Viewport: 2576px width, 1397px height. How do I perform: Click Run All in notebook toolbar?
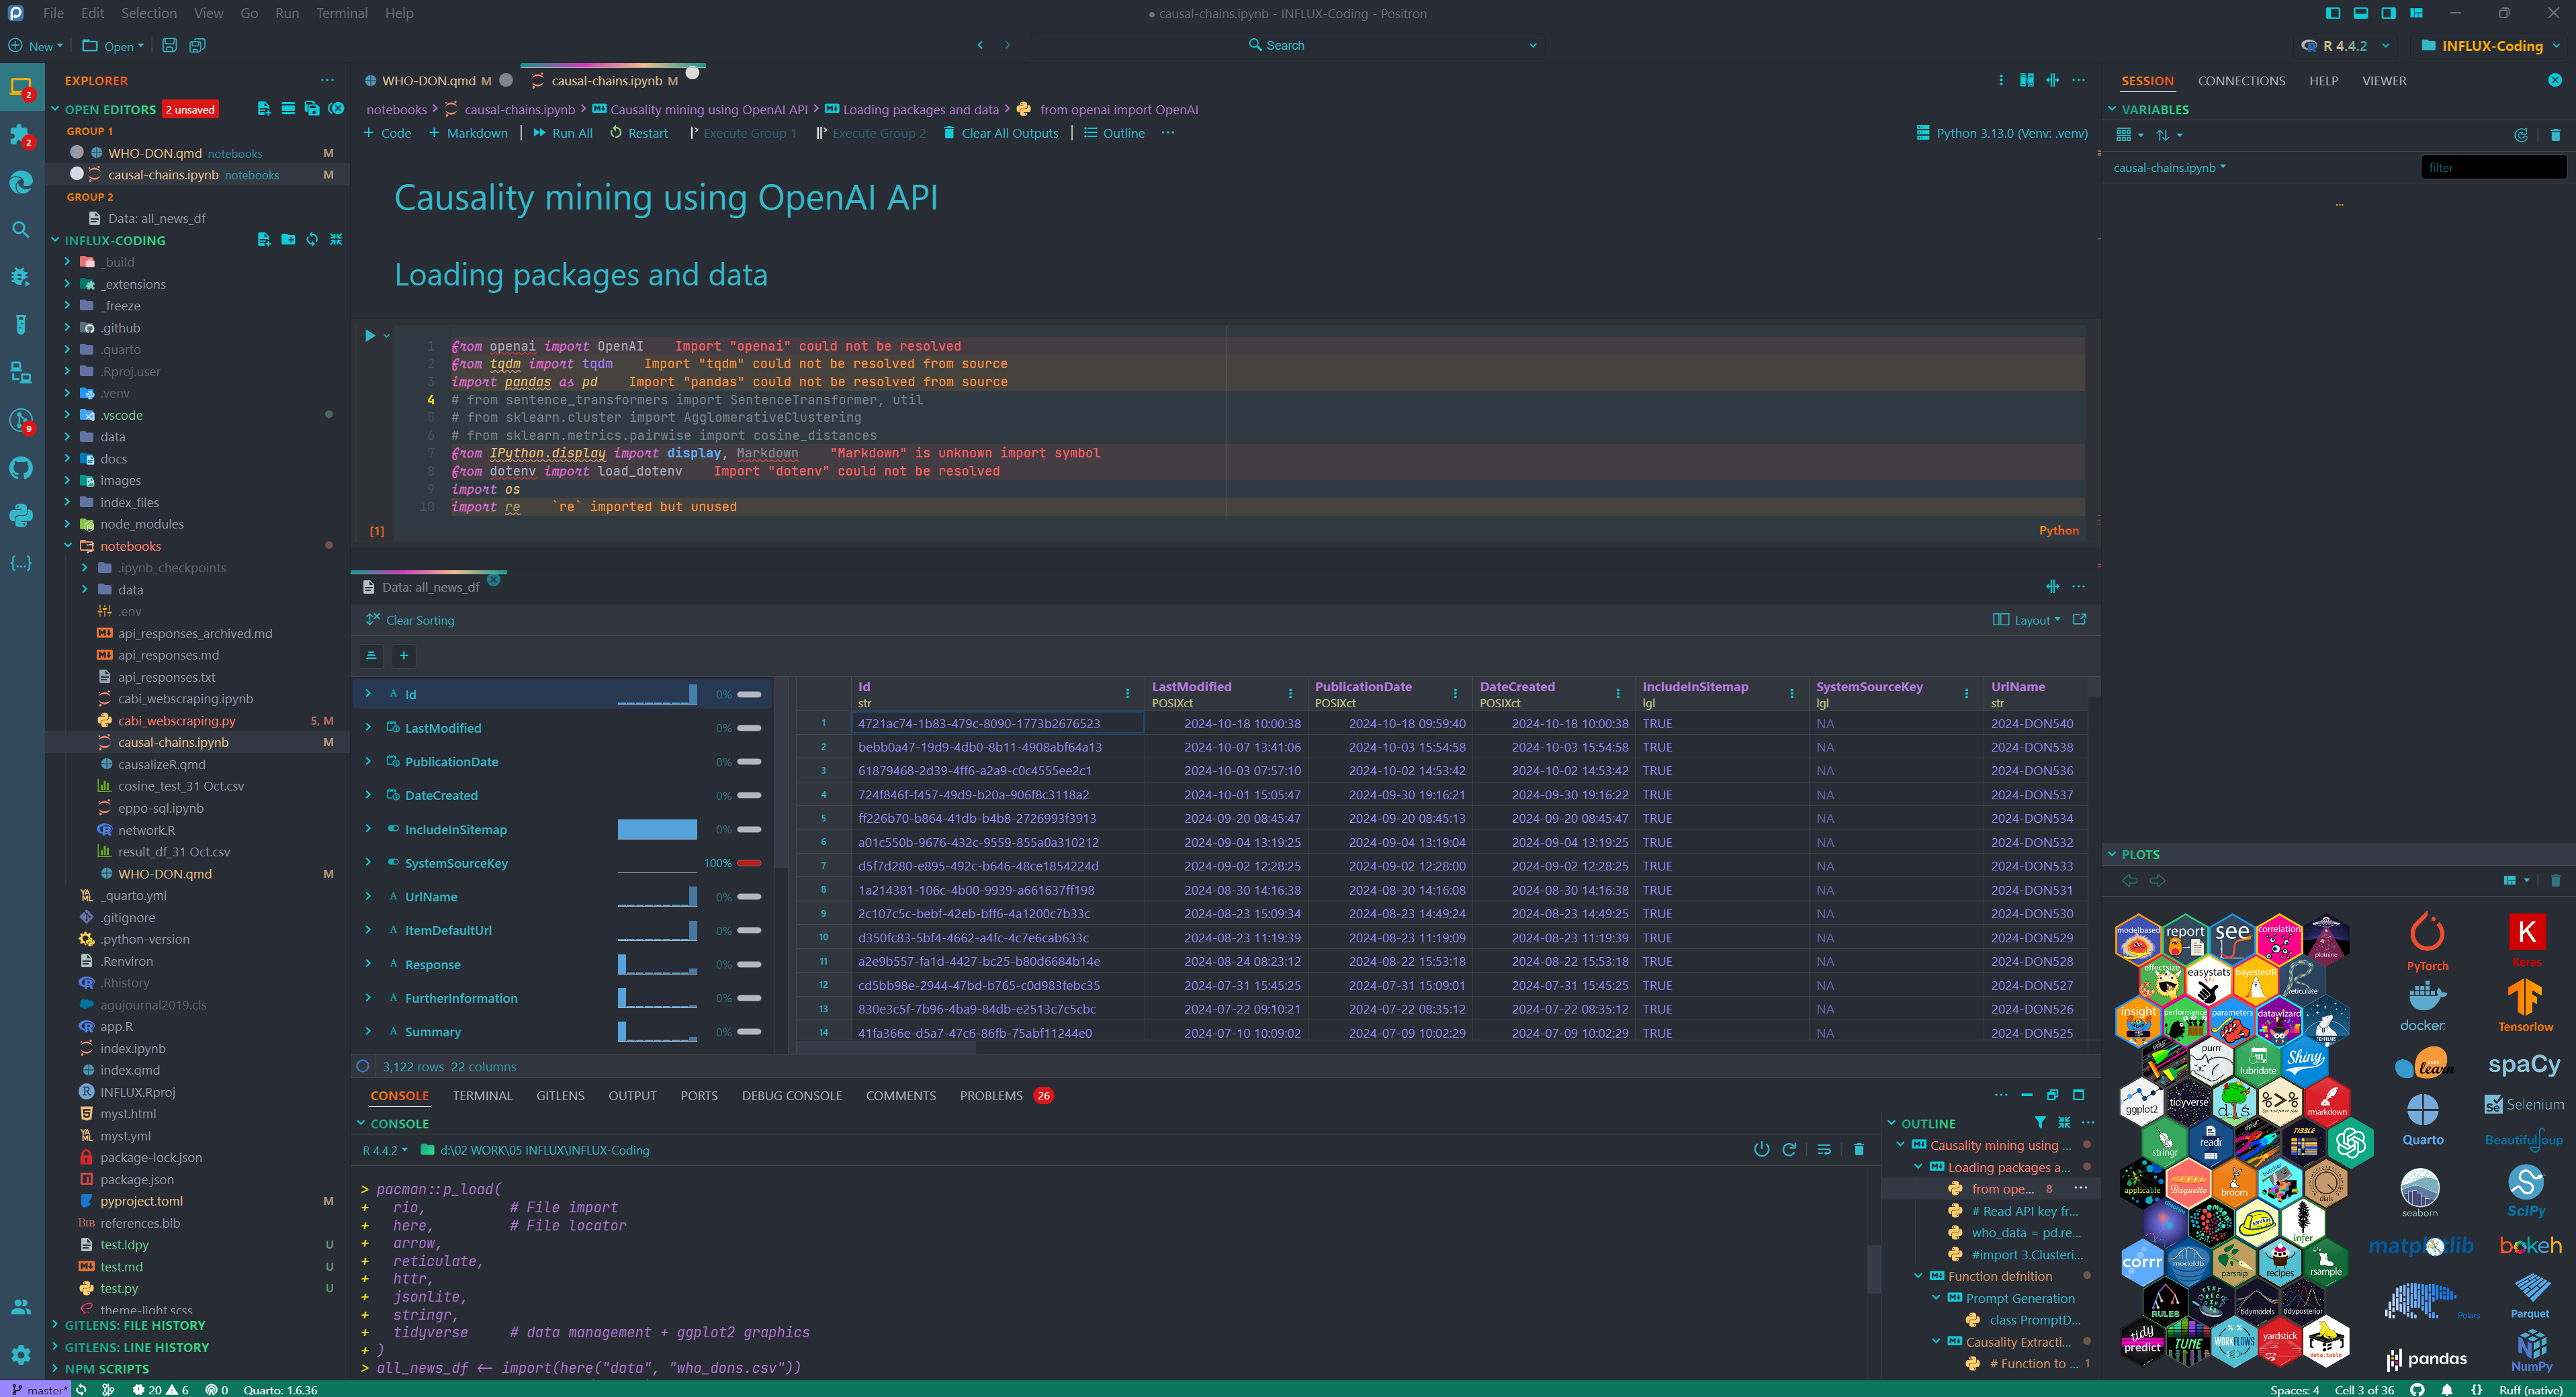point(562,133)
